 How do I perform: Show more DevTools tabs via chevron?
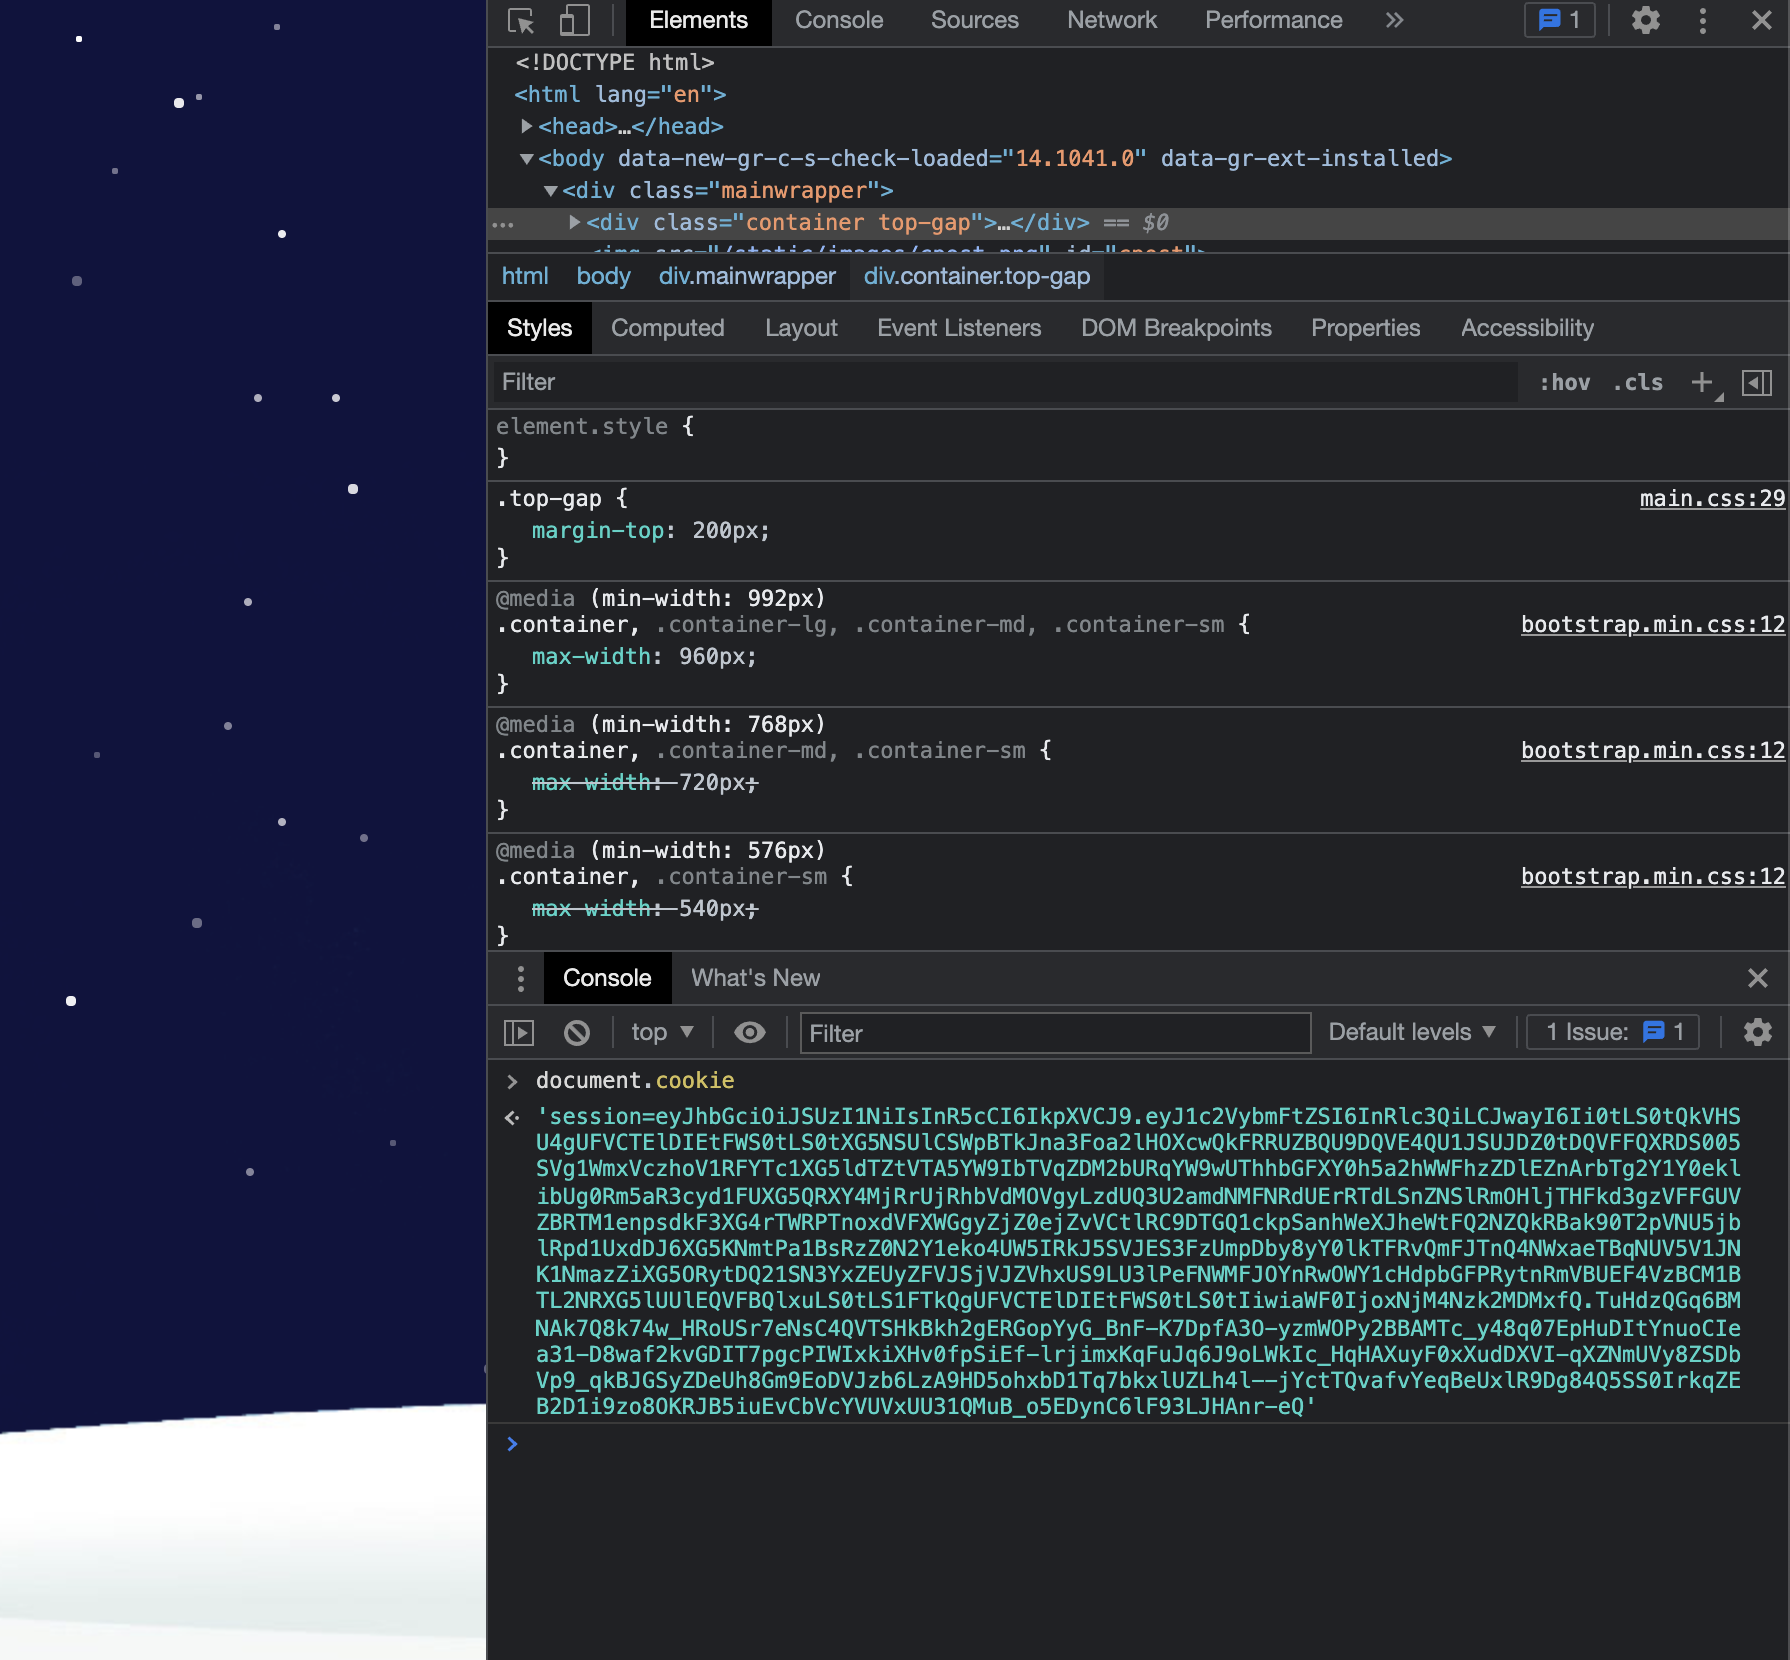pyautogui.click(x=1394, y=21)
